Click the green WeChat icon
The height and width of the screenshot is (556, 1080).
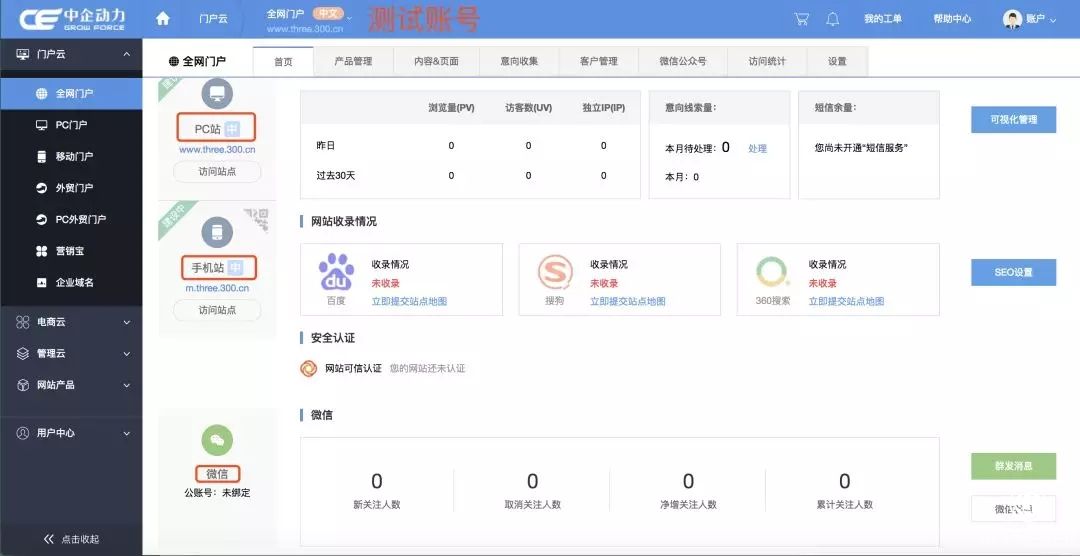(x=217, y=440)
